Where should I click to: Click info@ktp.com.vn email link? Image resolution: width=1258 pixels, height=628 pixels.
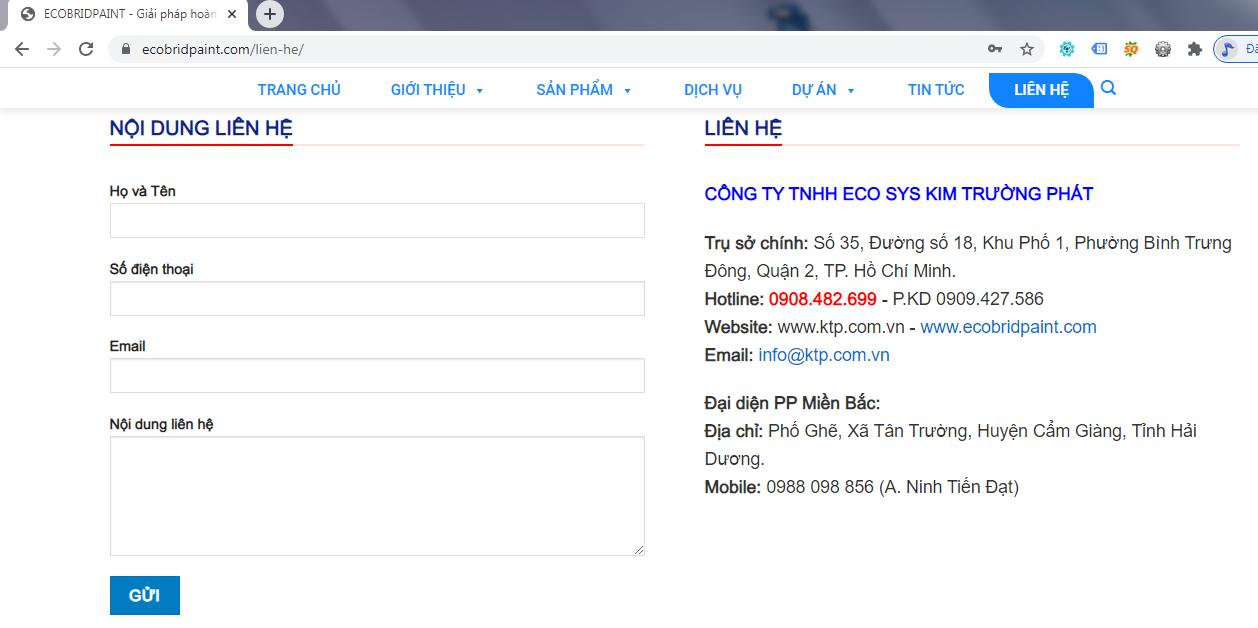coord(824,355)
